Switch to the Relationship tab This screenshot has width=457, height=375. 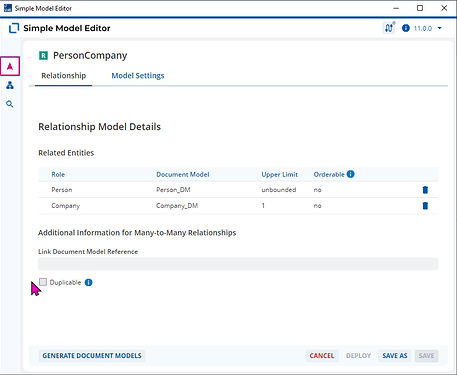click(x=64, y=76)
